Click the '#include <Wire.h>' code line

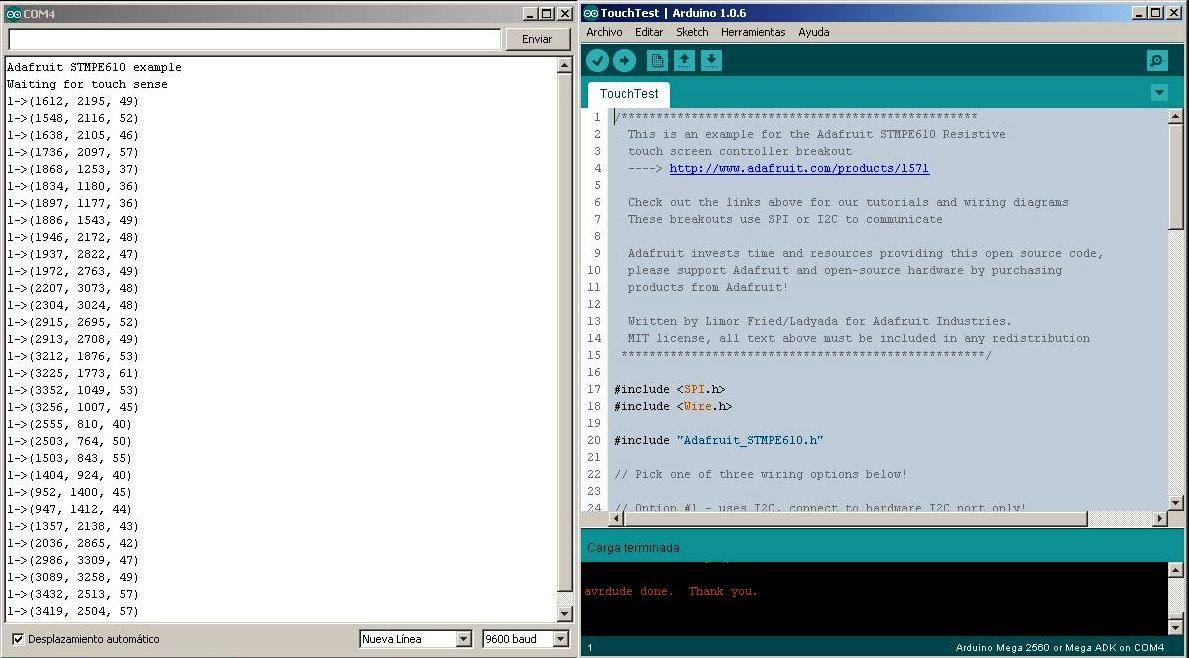[673, 406]
